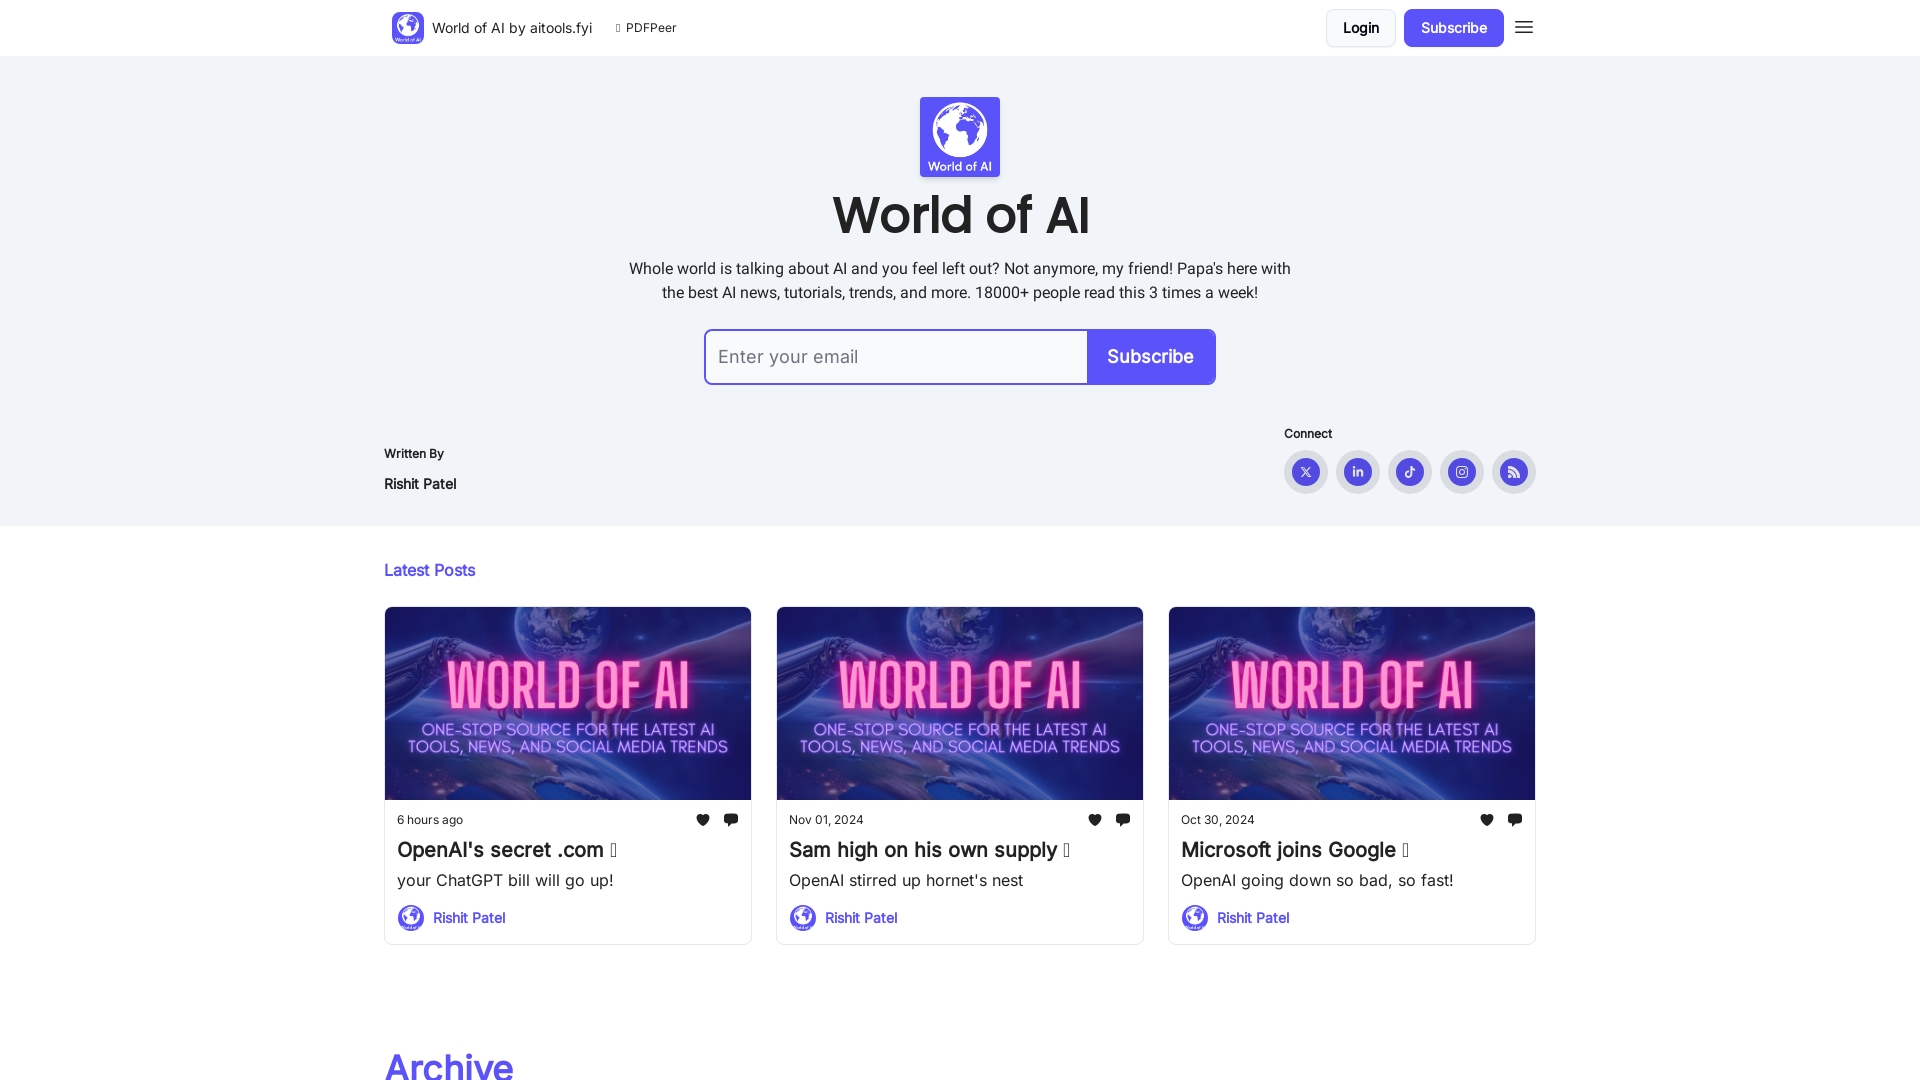Click Subscribe next to the email field
This screenshot has width=1920, height=1080.
point(1151,357)
